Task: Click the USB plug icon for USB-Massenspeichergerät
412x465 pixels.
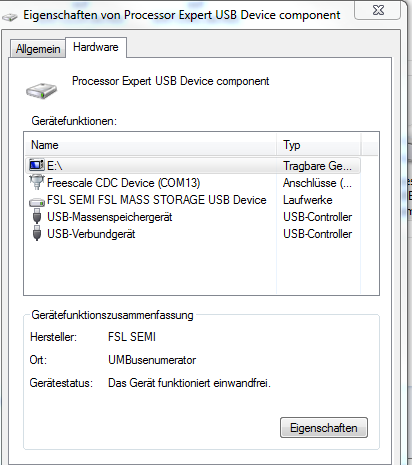Action: (37, 217)
